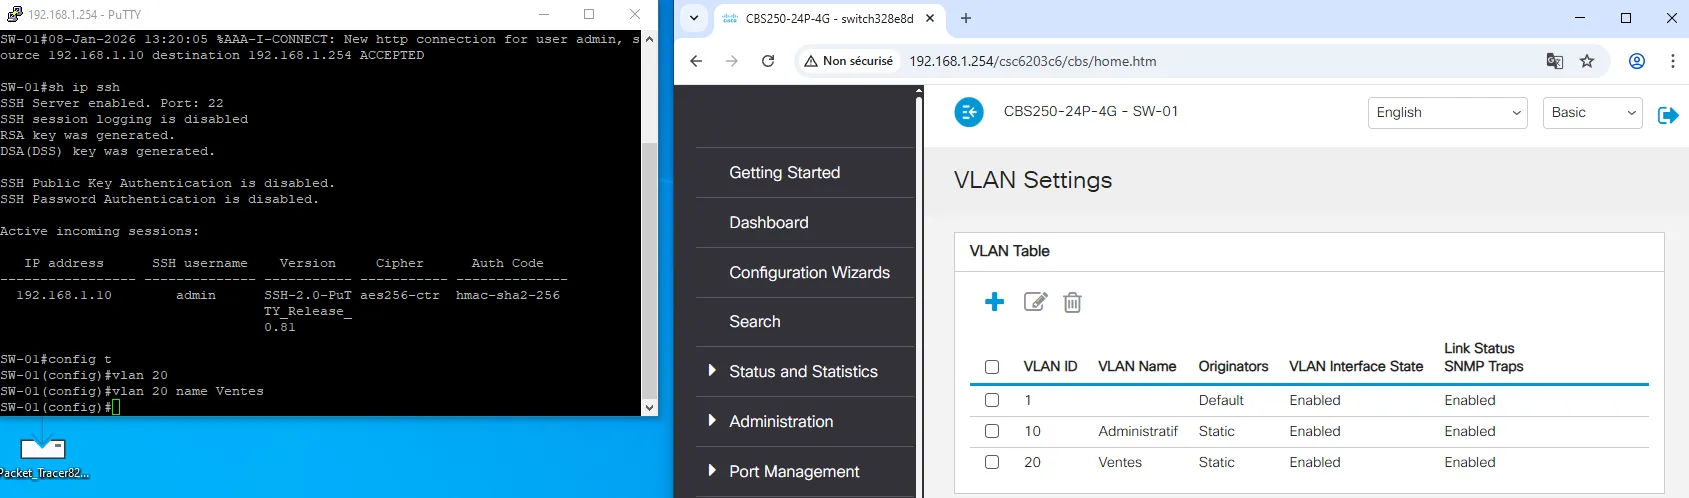Expand the Port Management menu
1689x498 pixels.
794,471
